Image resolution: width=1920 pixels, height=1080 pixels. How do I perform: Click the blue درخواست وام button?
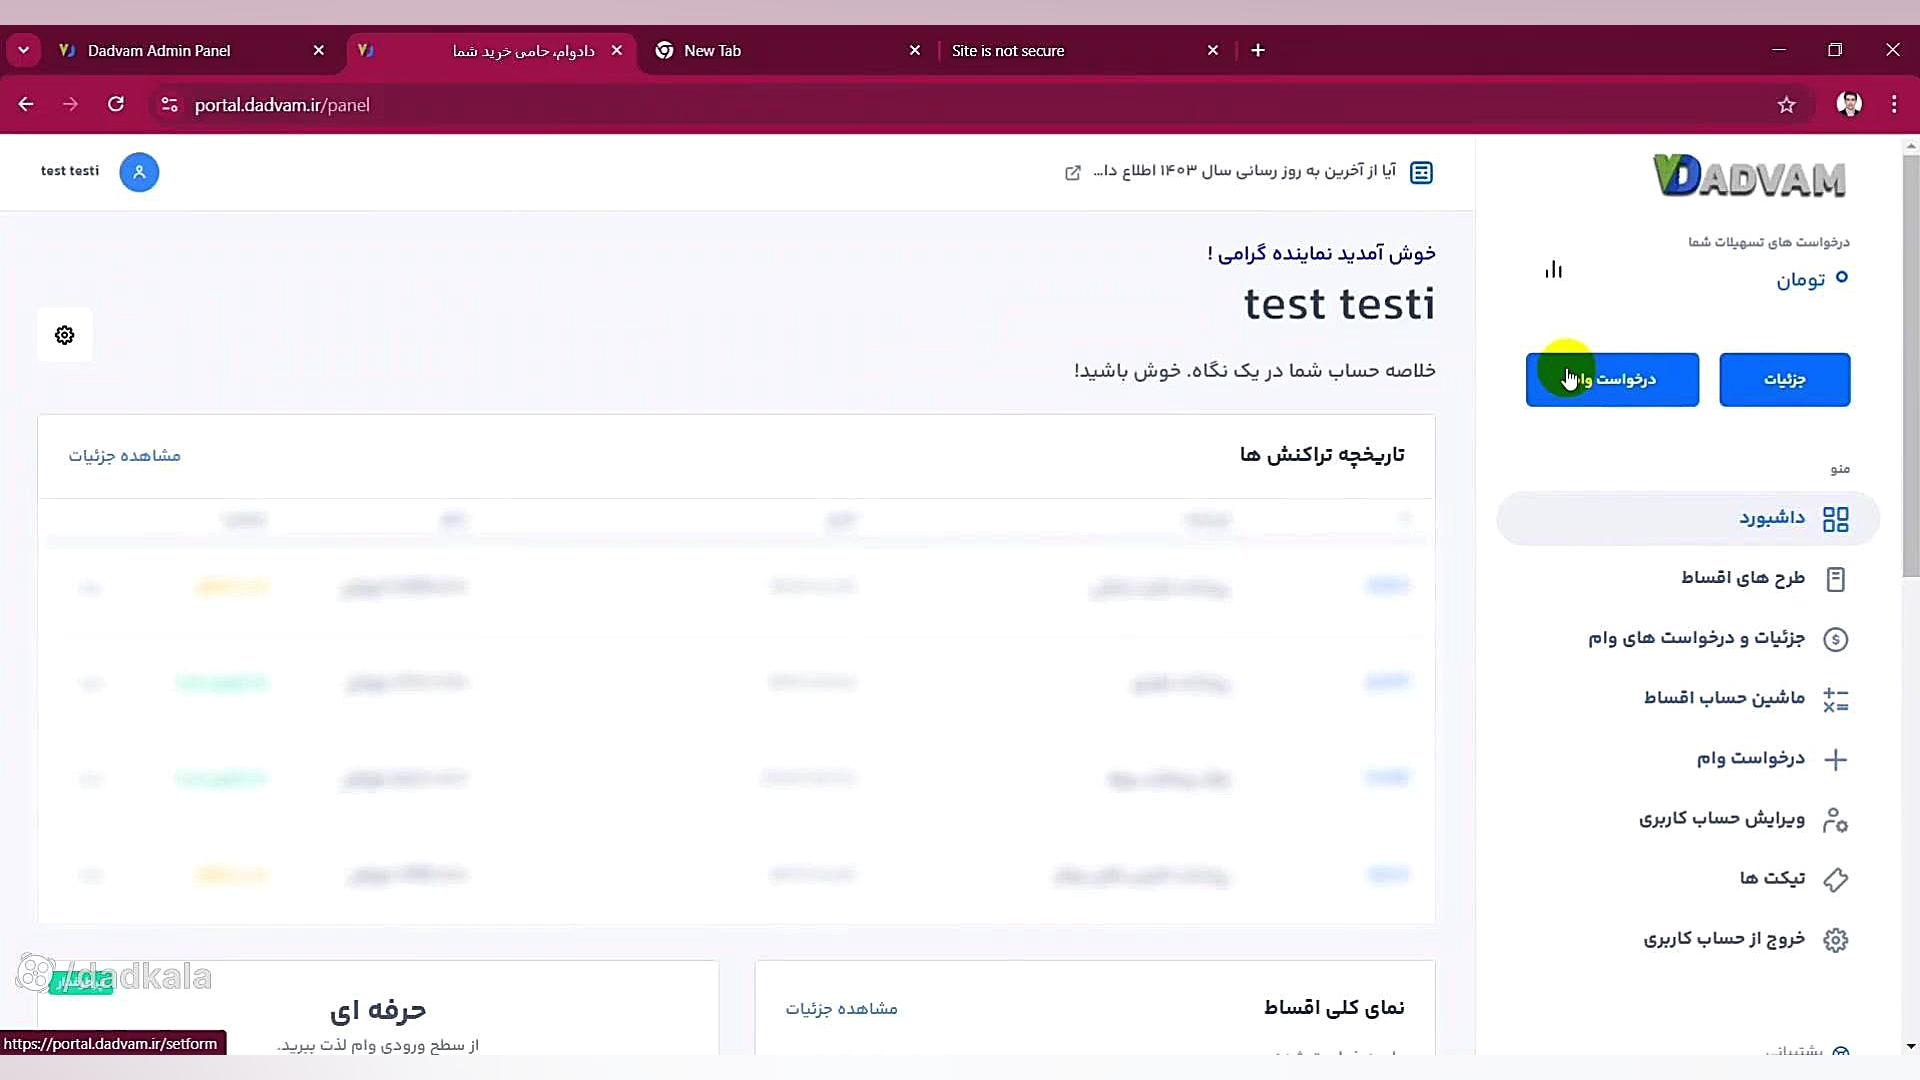[x=1612, y=379]
